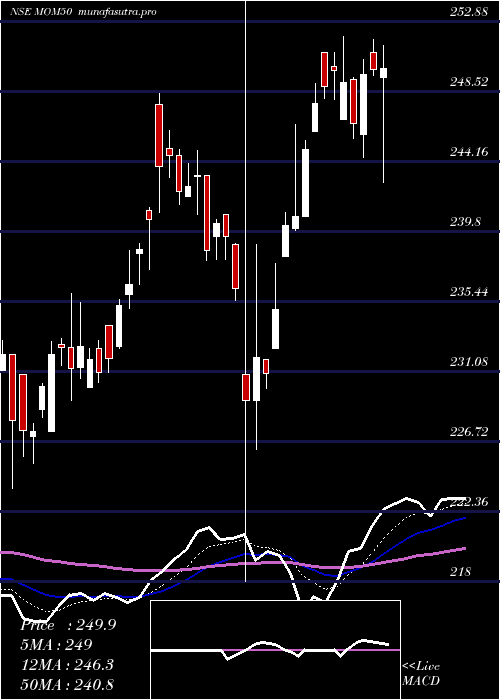This screenshot has width=500, height=700.
Task: Click the last white candlestick near 249
Action: [383, 73]
